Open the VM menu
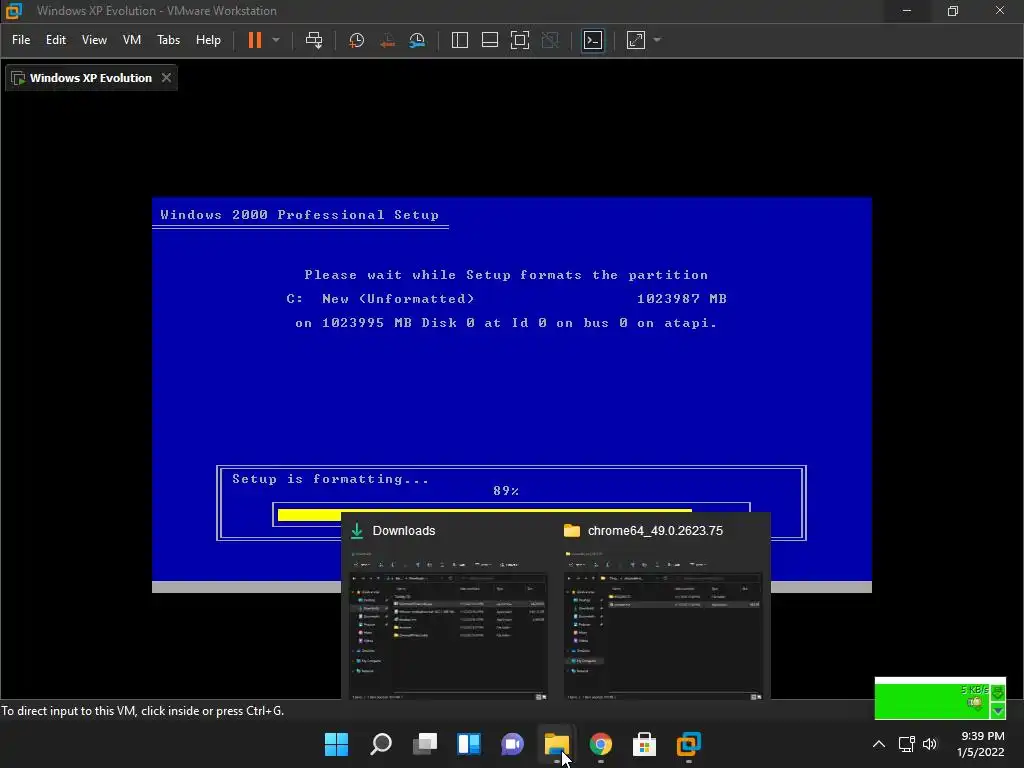Viewport: 1024px width, 768px height. 132,40
